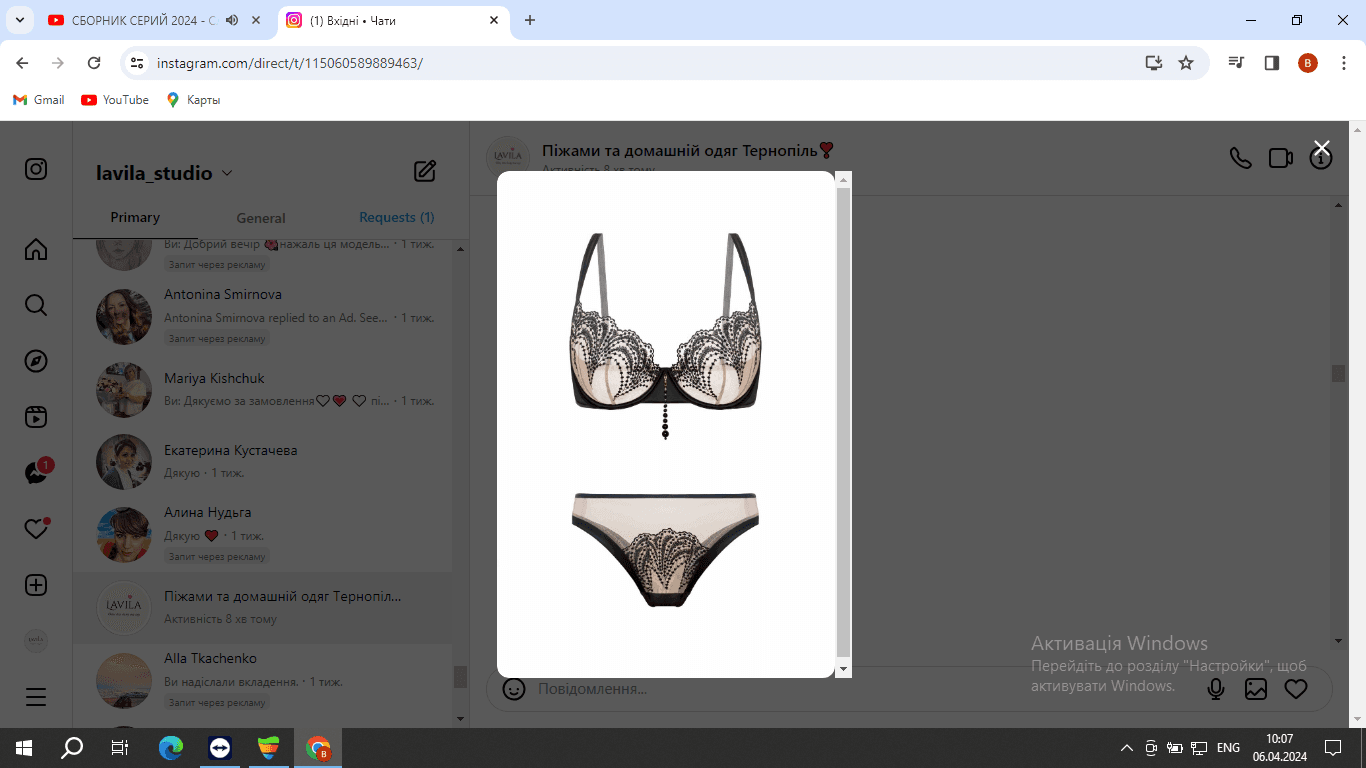Open Reels from the sidebar
The width and height of the screenshot is (1366, 768).
(x=36, y=417)
